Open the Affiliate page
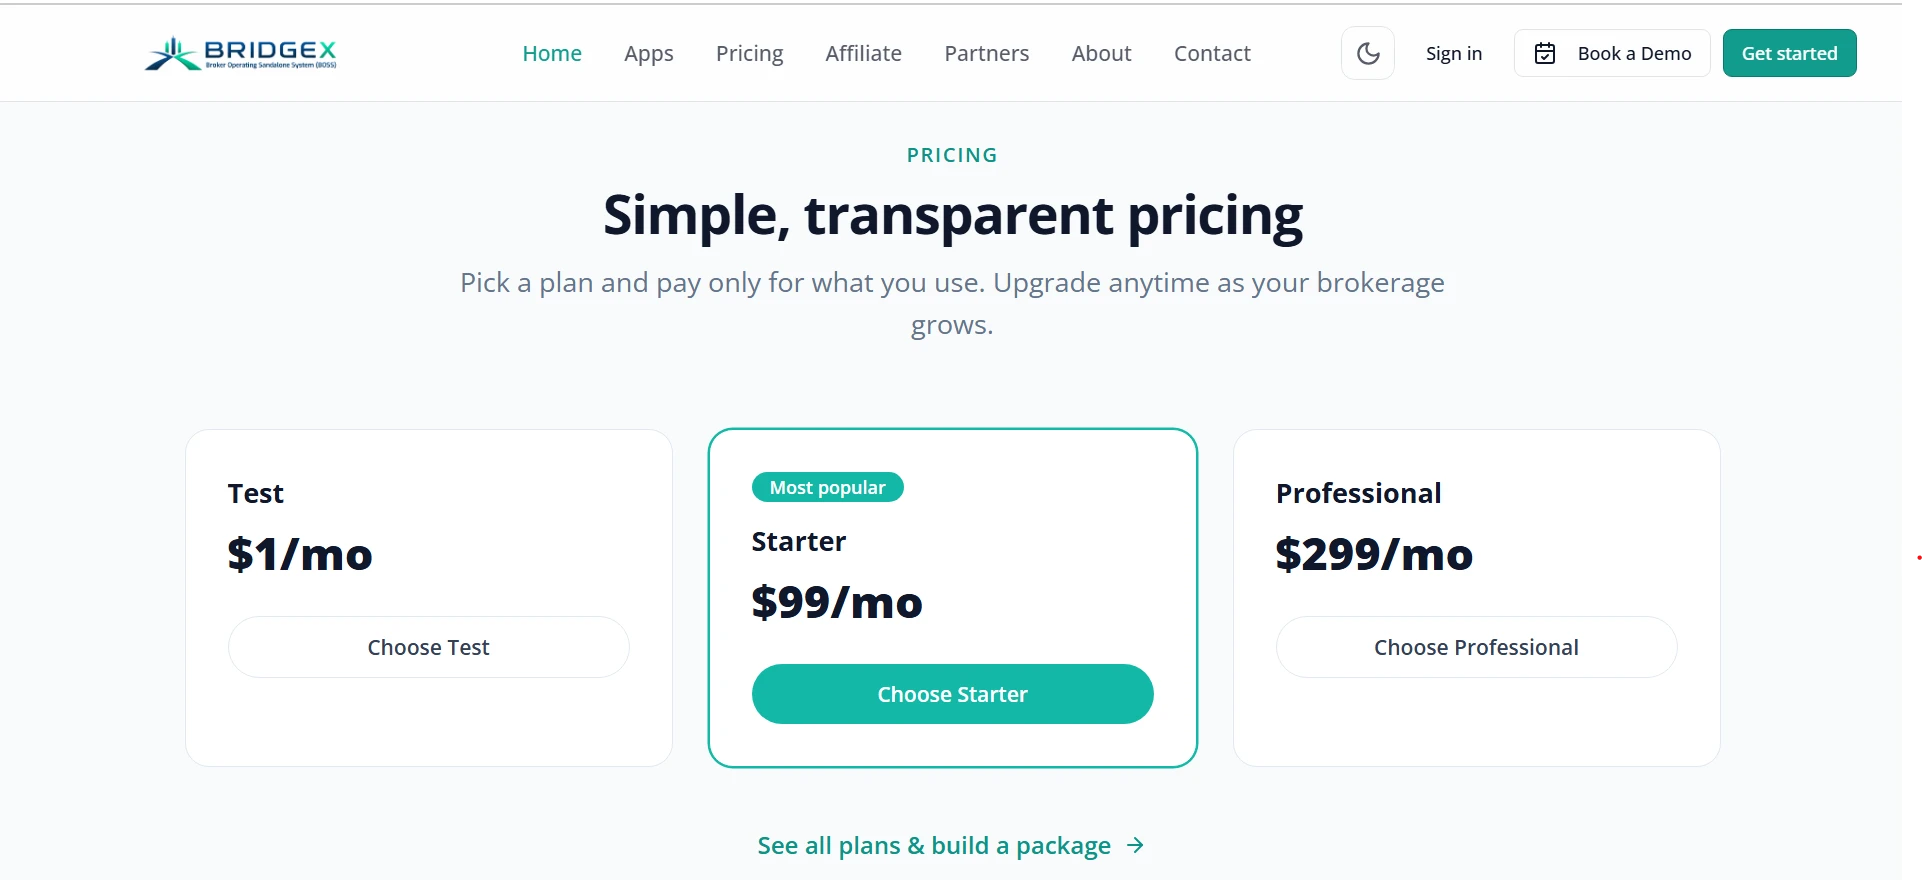Image resolution: width=1922 pixels, height=880 pixels. (864, 53)
